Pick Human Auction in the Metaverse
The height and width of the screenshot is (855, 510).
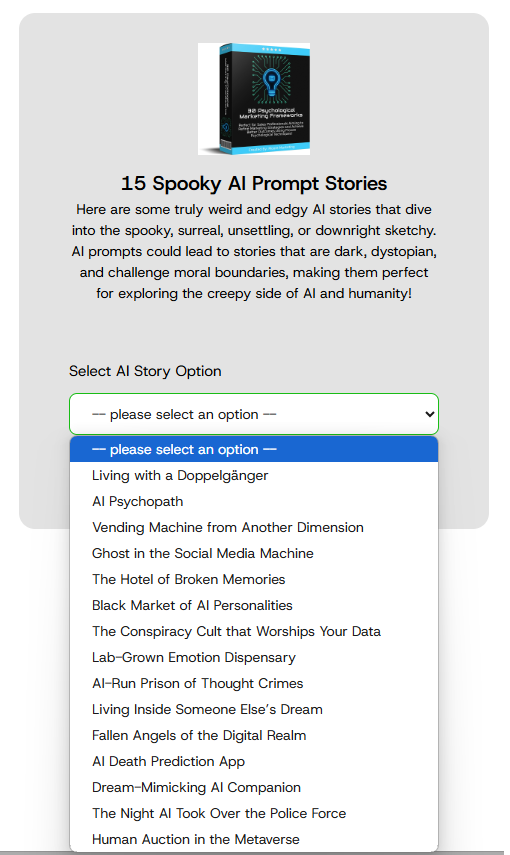pos(254,839)
